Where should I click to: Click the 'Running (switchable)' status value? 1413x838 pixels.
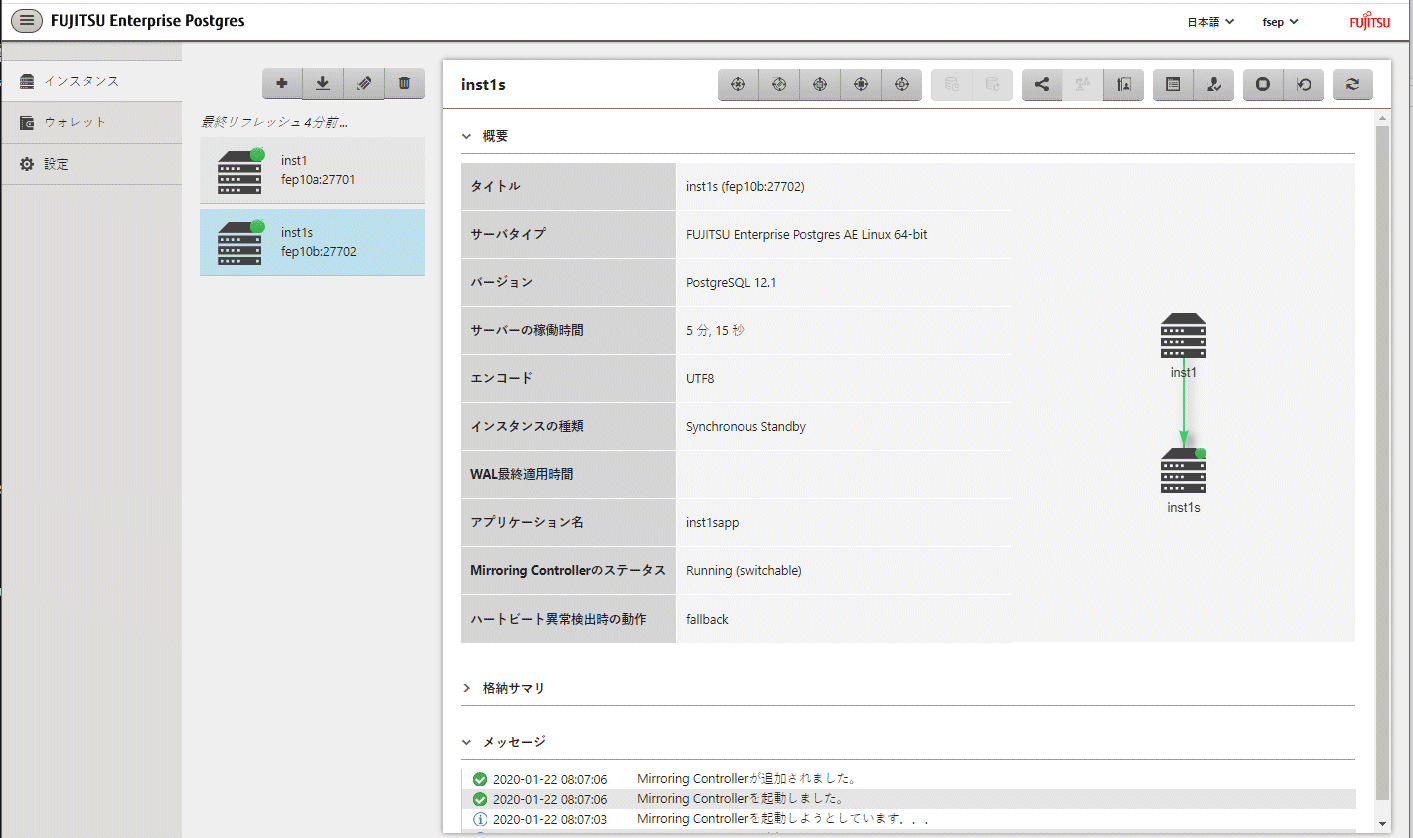(744, 571)
